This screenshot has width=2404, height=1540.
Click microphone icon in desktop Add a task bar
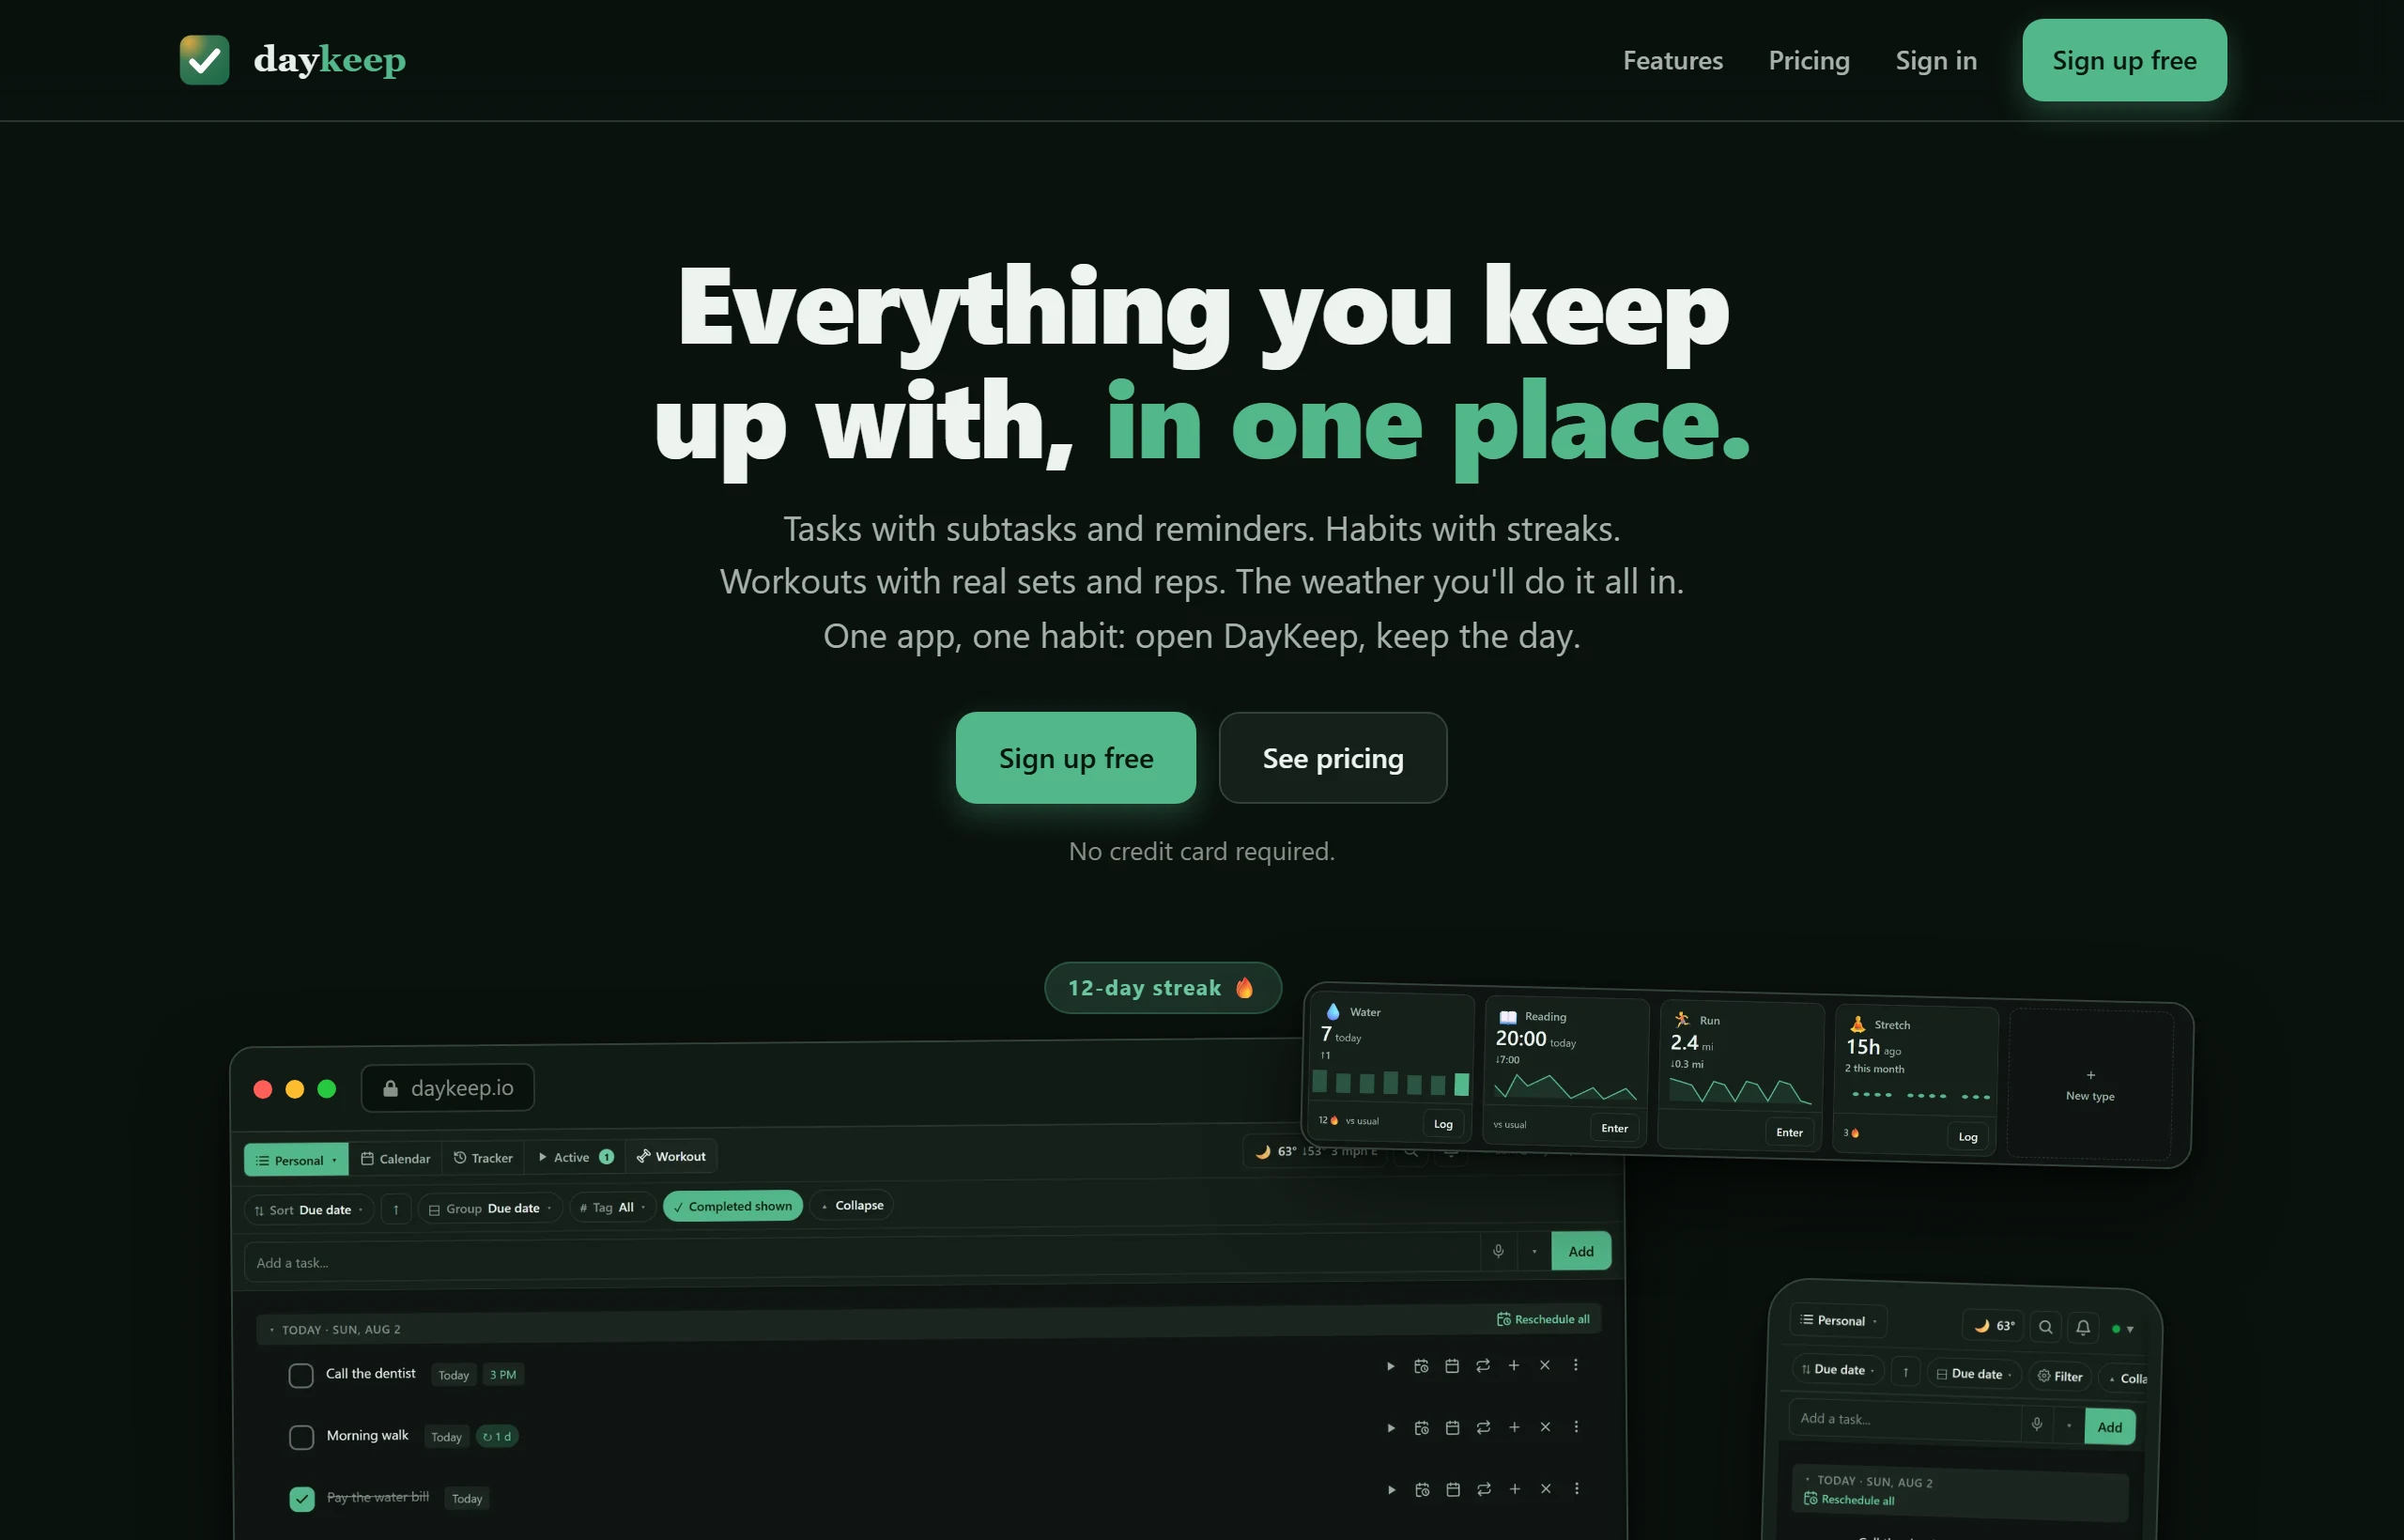pos(1498,1251)
